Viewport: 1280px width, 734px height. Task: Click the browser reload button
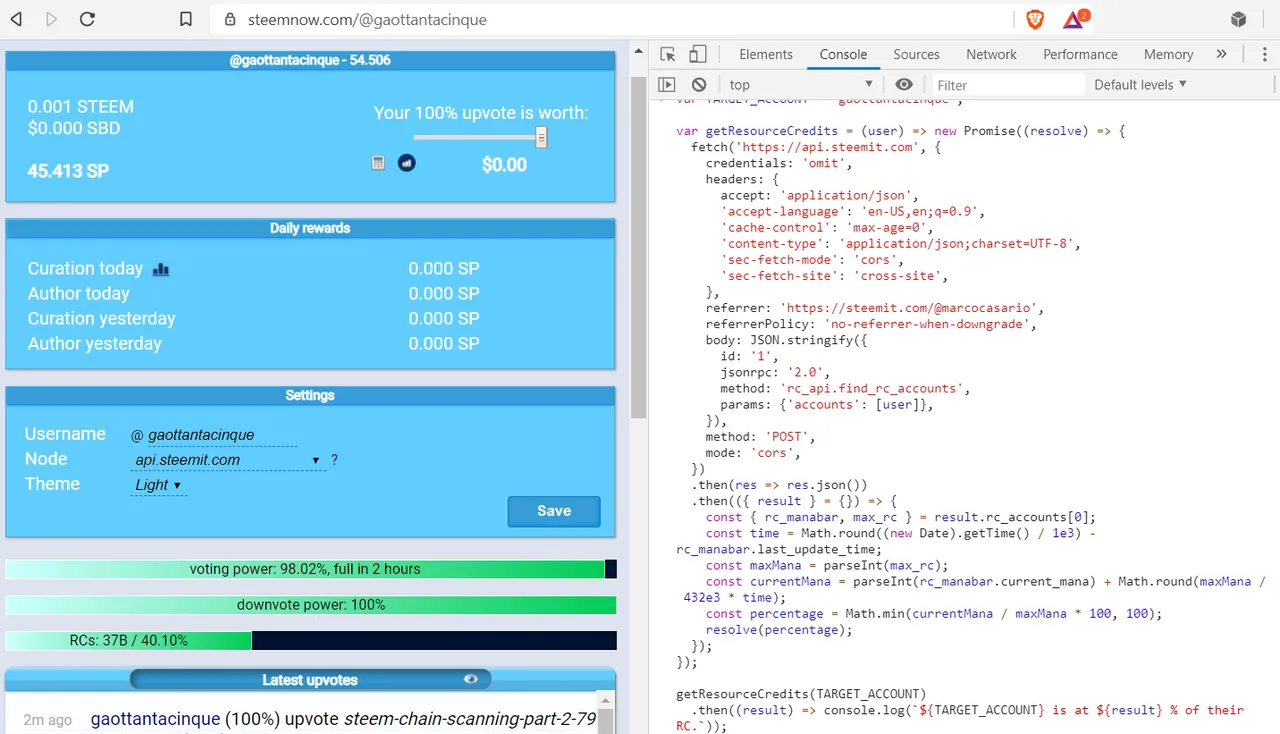[87, 19]
